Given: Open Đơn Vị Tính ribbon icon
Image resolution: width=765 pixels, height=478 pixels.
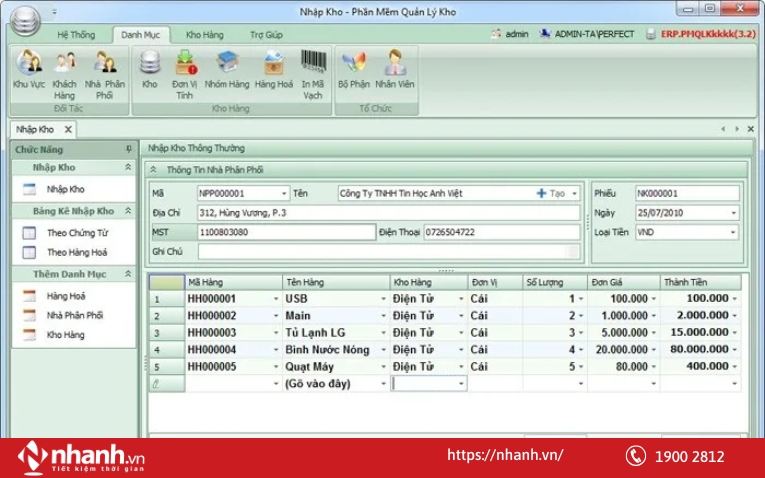Looking at the screenshot, I should (x=185, y=66).
